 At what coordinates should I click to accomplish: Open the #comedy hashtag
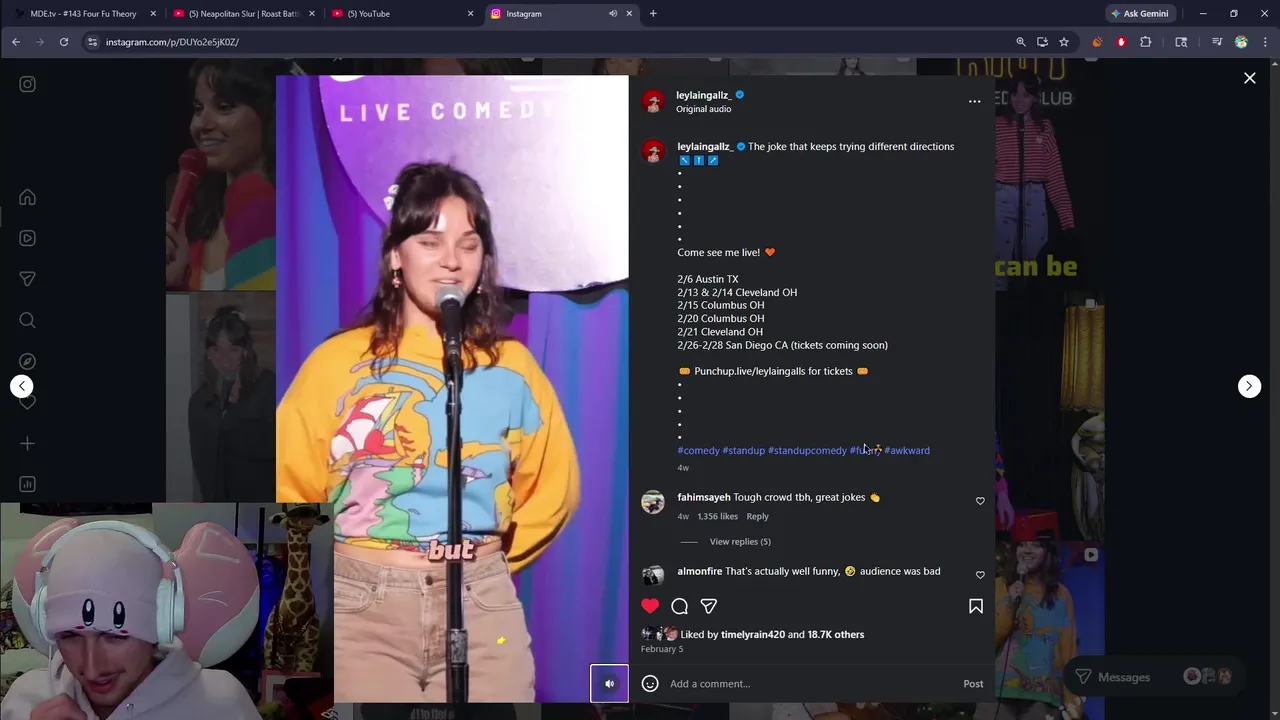click(x=698, y=450)
